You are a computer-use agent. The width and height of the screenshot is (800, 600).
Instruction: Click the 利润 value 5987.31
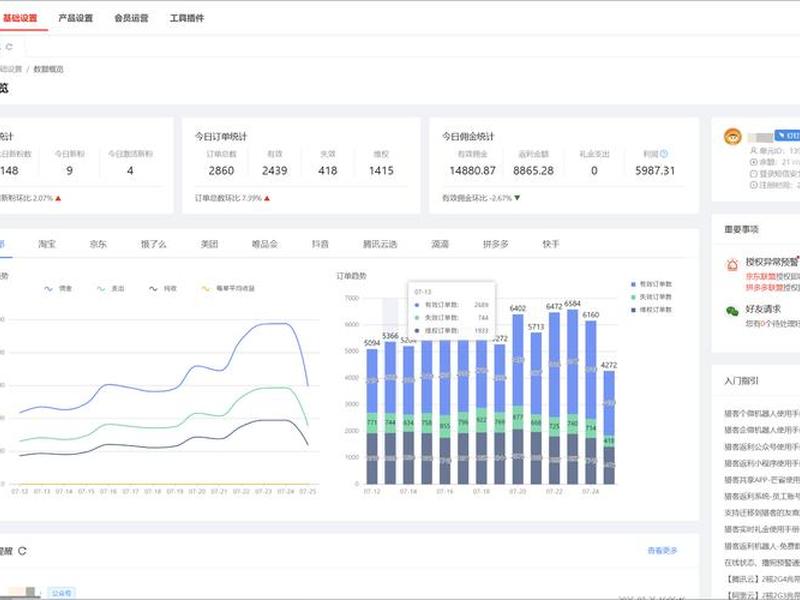pyautogui.click(x=655, y=170)
